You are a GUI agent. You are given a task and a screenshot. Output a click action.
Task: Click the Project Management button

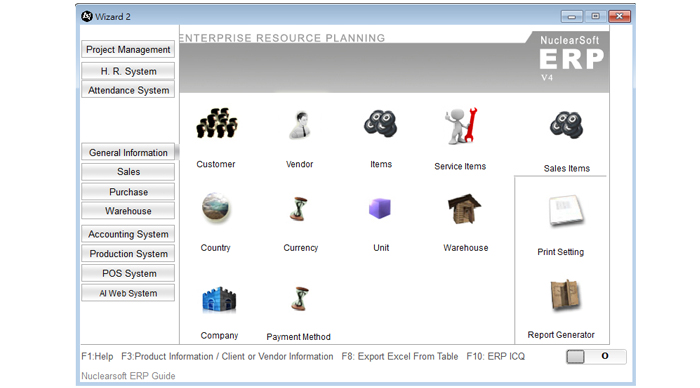(128, 50)
